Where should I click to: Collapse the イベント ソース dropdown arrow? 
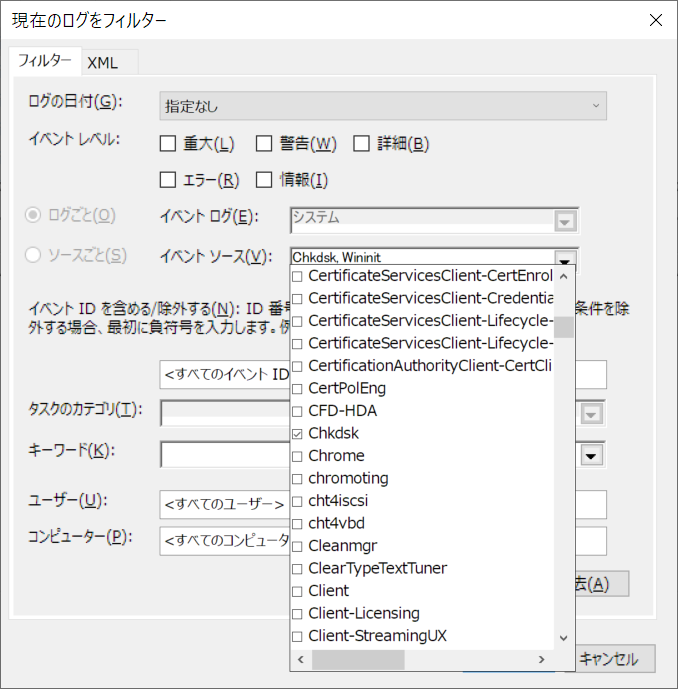[x=565, y=259]
